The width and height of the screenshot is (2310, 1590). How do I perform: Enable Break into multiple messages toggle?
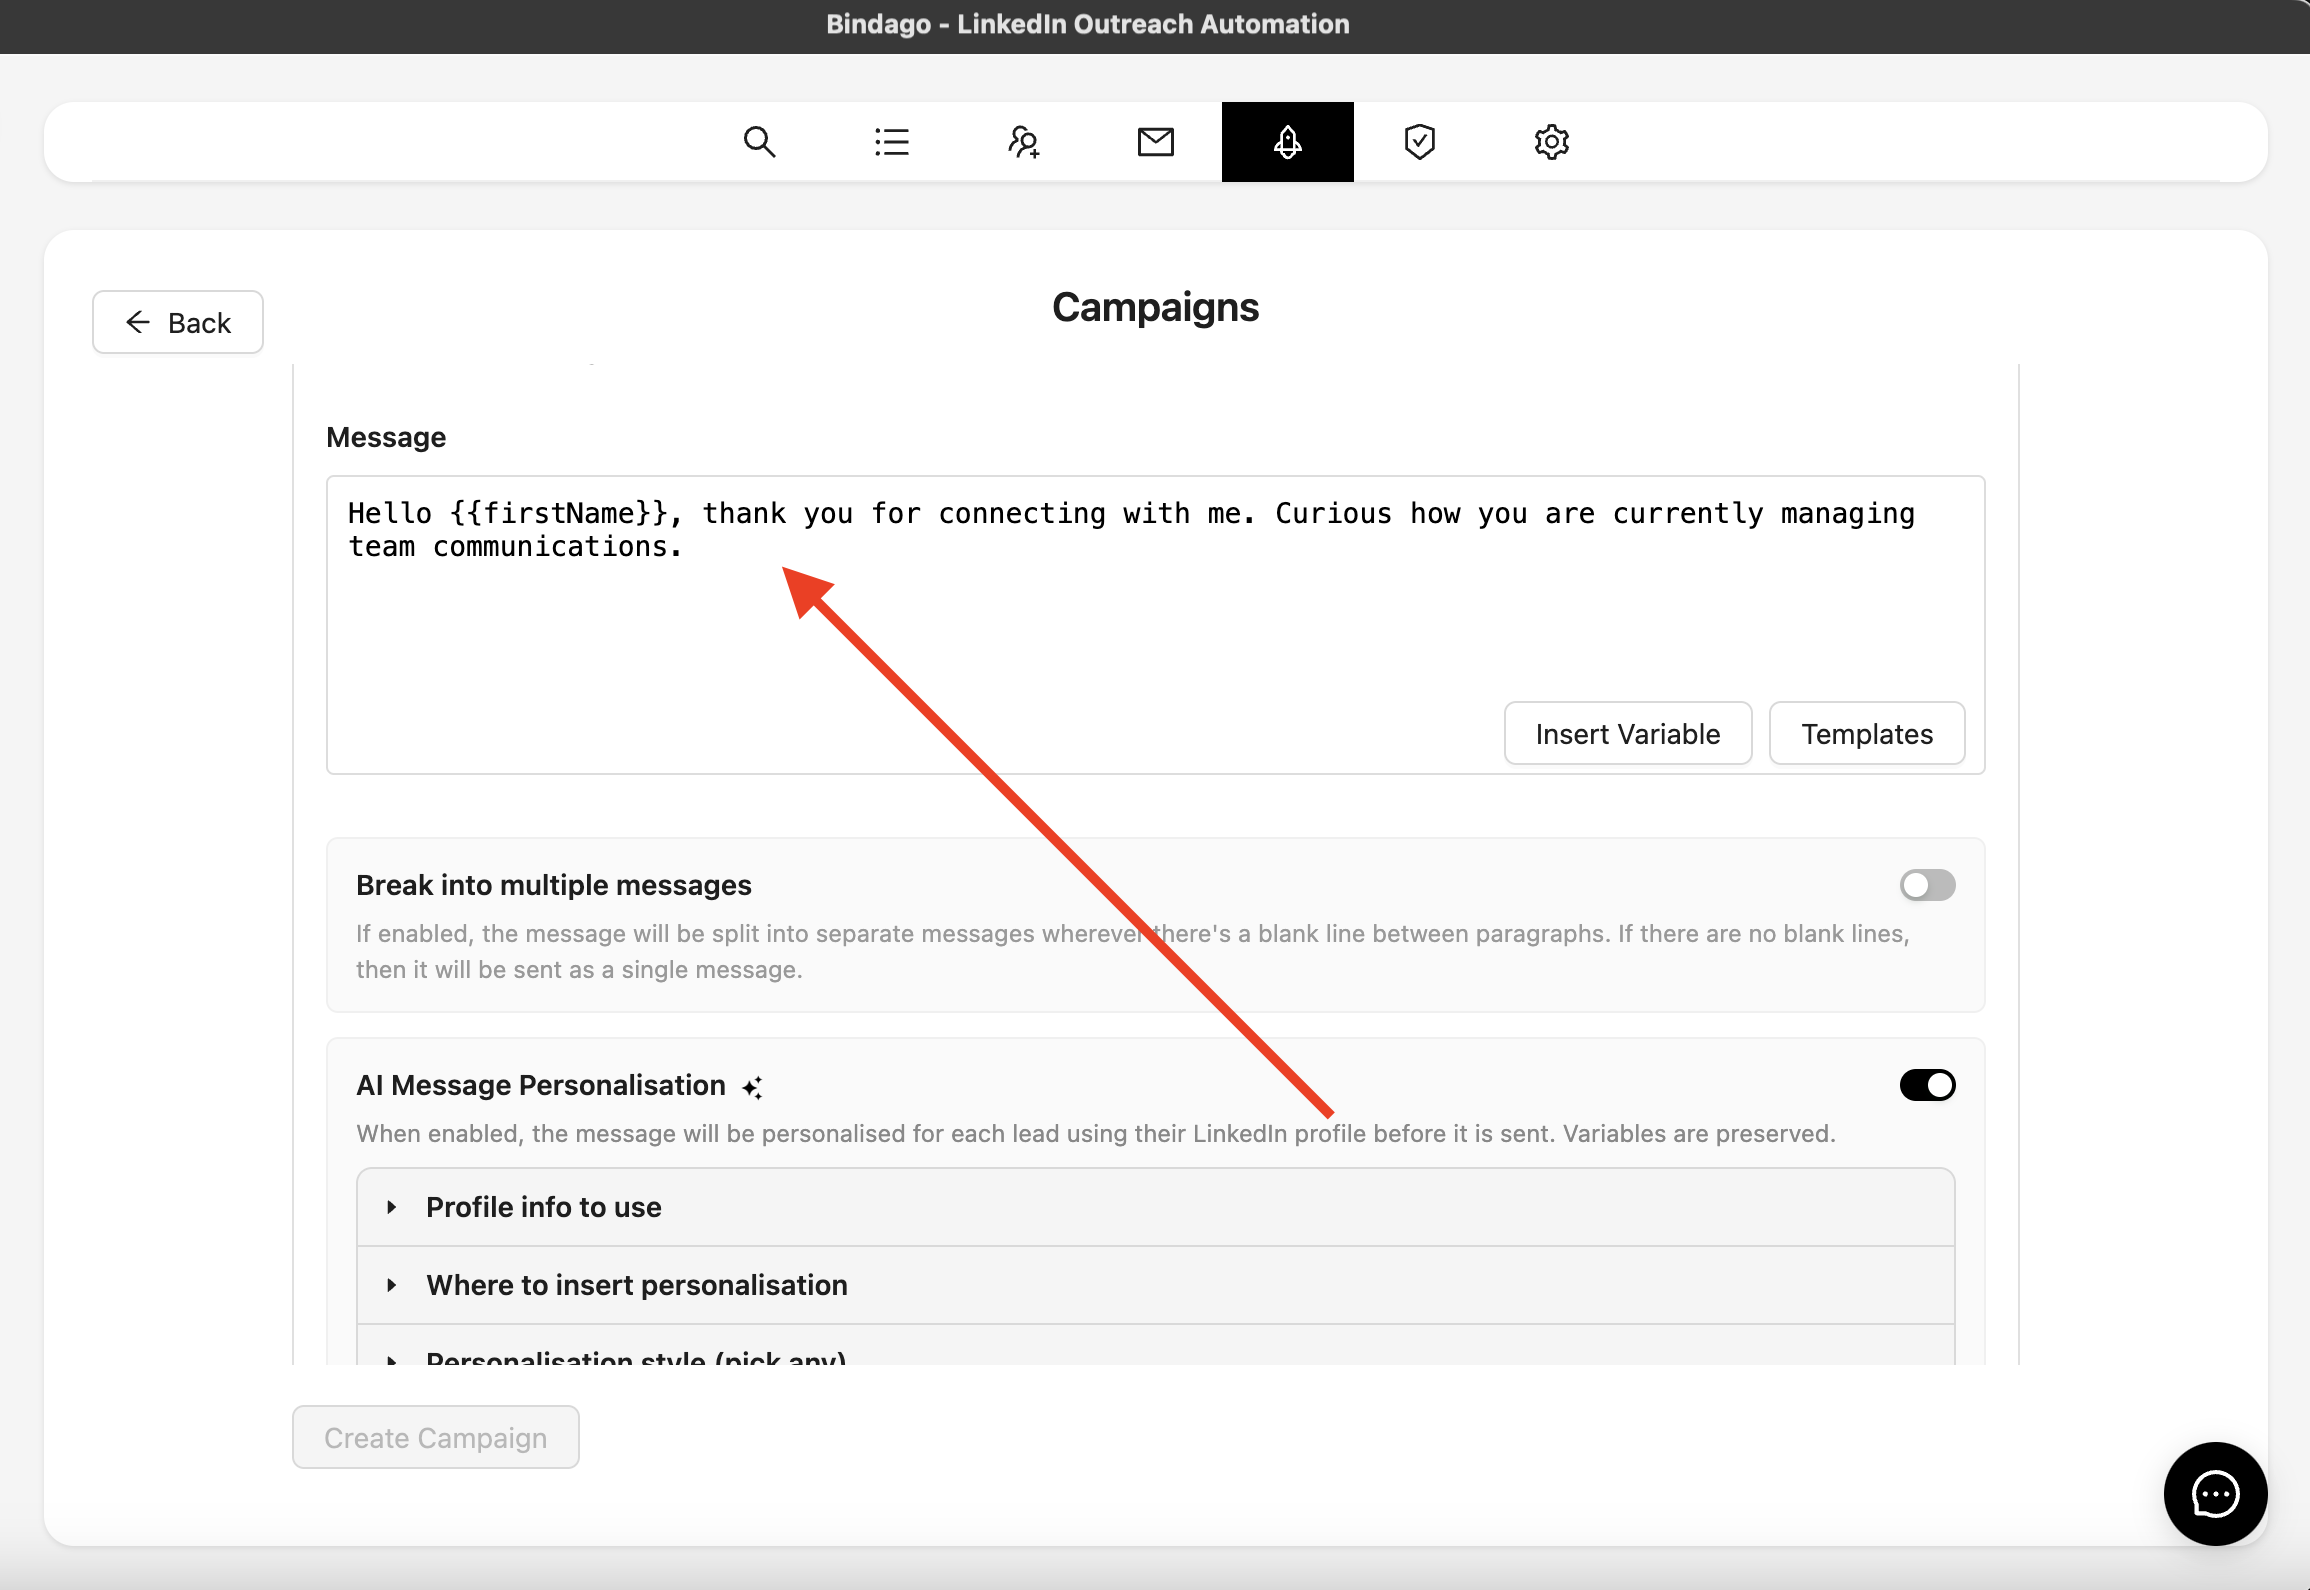coord(1928,885)
